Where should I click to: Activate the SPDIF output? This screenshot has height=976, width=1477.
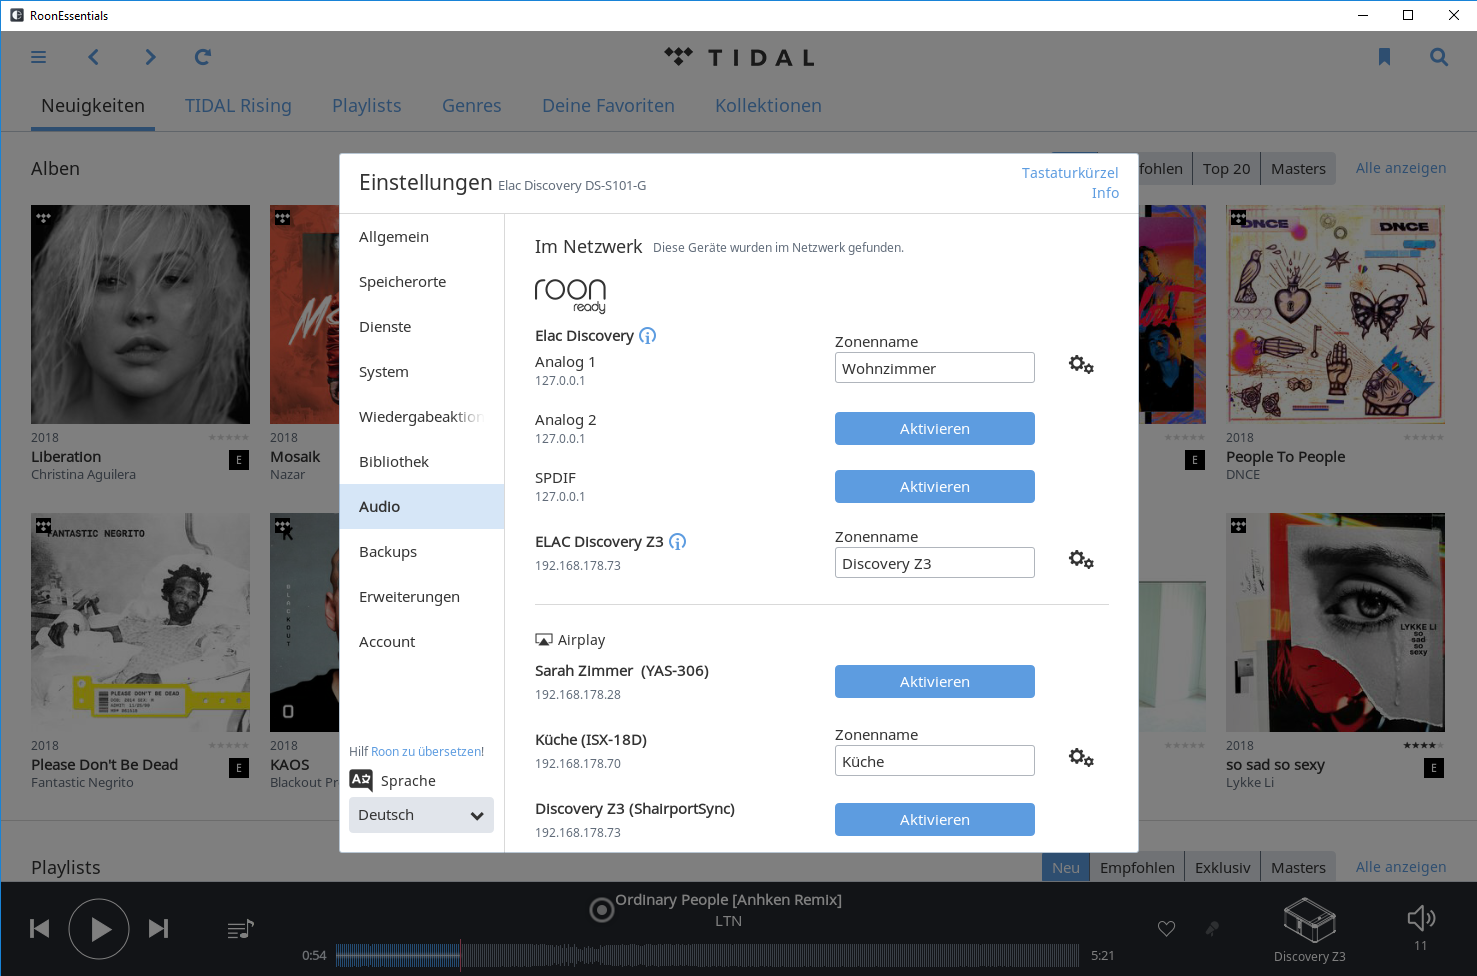coord(935,487)
